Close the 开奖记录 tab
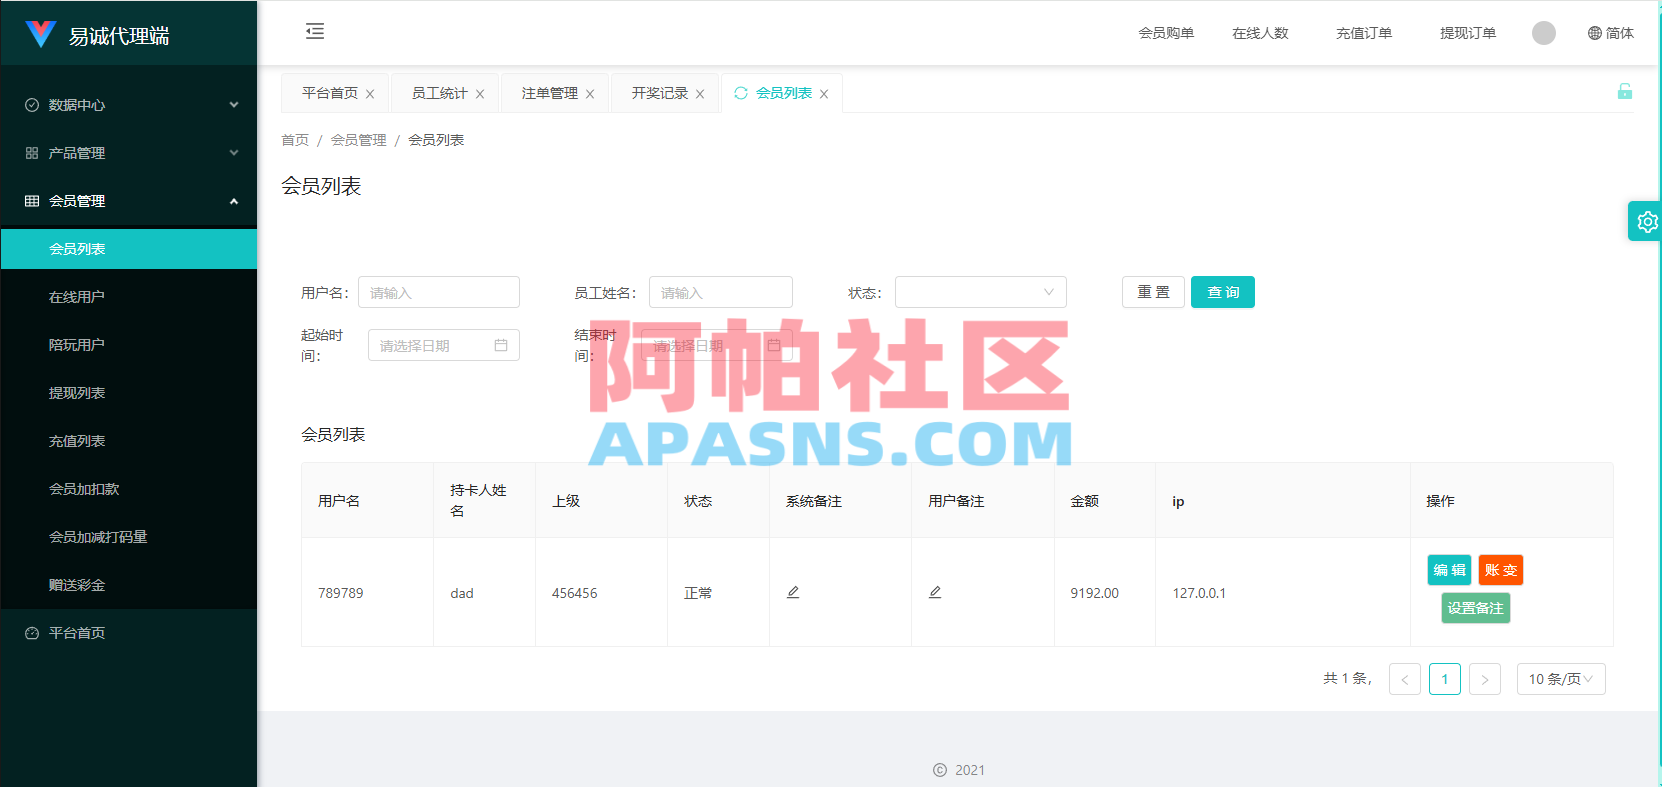 (700, 94)
